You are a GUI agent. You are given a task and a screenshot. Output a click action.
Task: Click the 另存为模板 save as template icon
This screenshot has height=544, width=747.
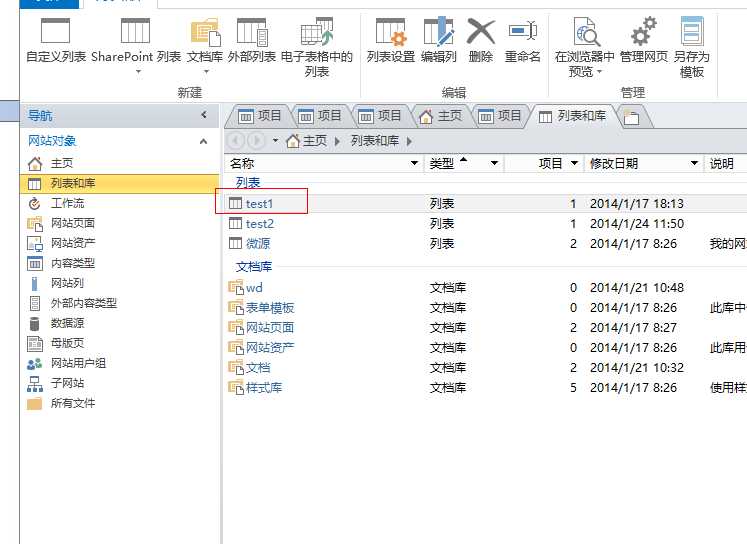pos(692,31)
